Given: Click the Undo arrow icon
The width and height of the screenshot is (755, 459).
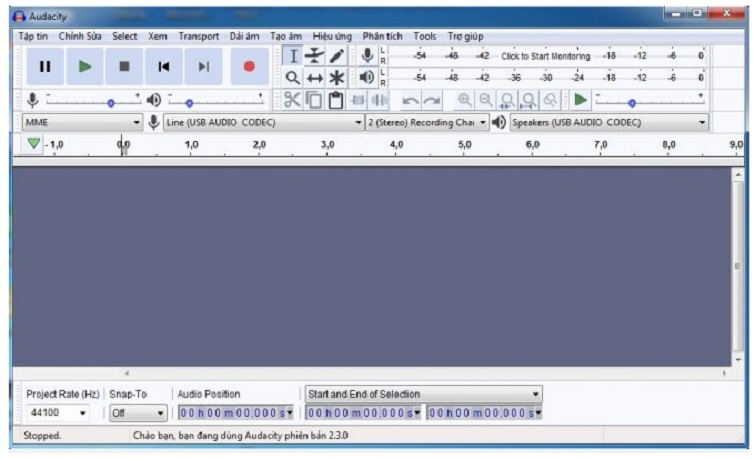Looking at the screenshot, I should [410, 100].
